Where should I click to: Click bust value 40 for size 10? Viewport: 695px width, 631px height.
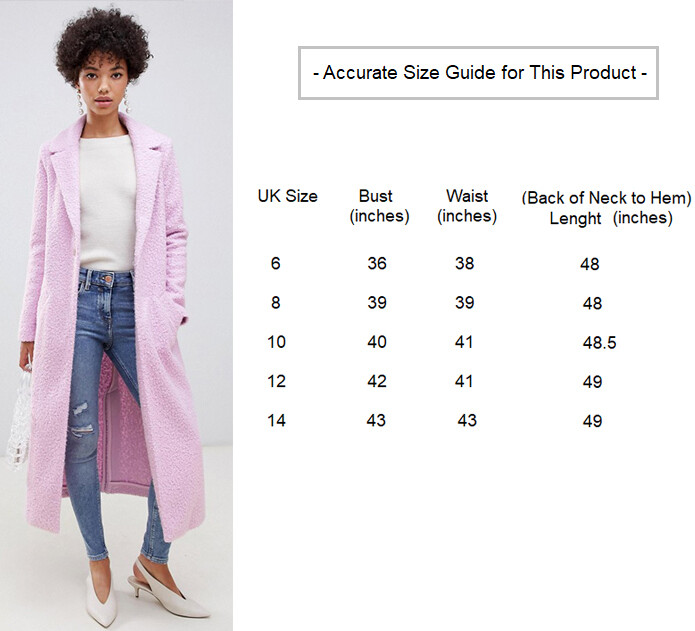click(x=376, y=342)
